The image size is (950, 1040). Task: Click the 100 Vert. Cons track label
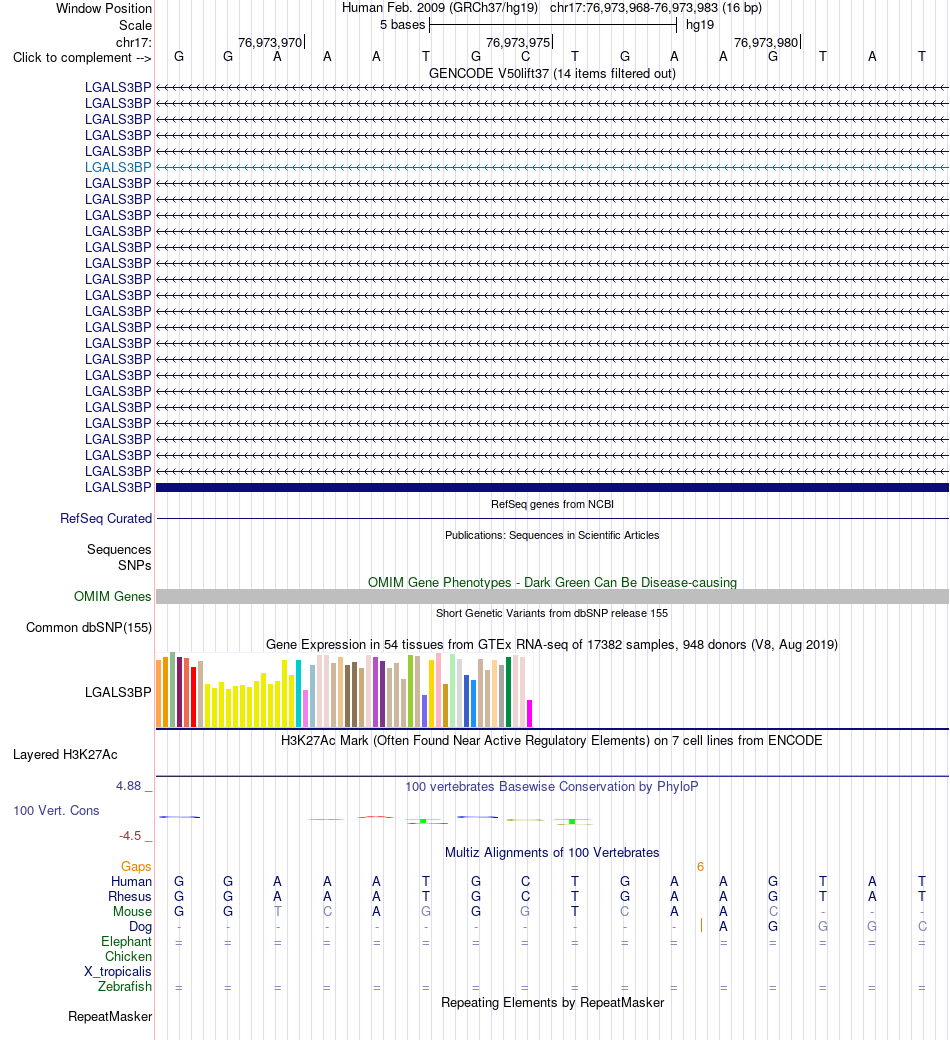coord(56,811)
